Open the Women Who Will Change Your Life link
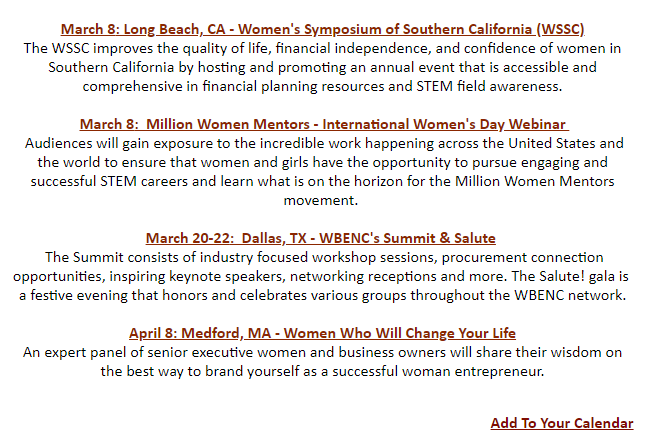The image size is (671, 442). pos(322,333)
